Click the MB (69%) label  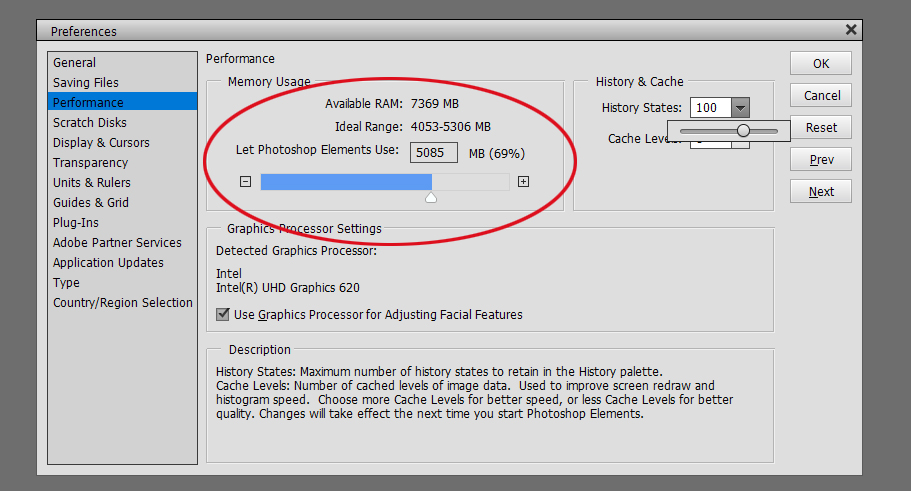coord(497,153)
